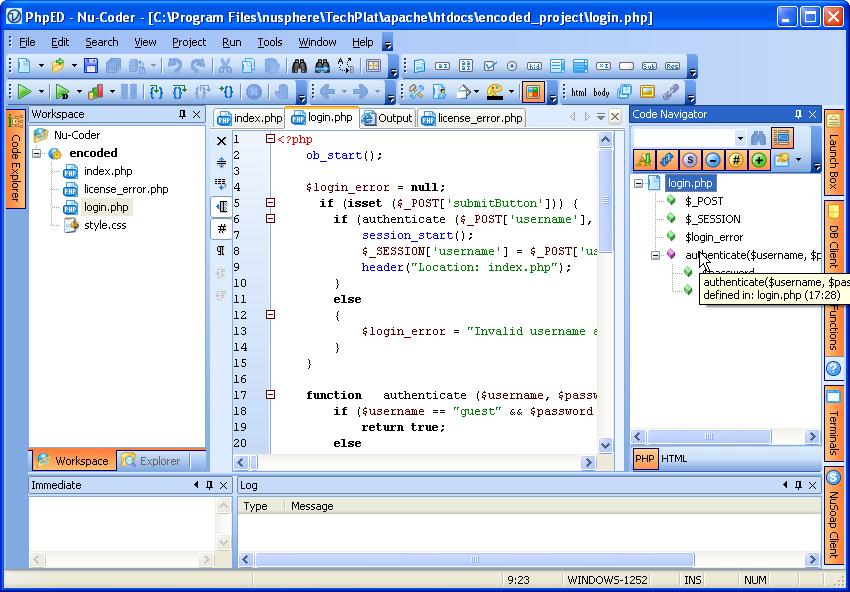Click the Settings tools icon in toolbar
The height and width of the screenshot is (592, 850).
coord(416,92)
